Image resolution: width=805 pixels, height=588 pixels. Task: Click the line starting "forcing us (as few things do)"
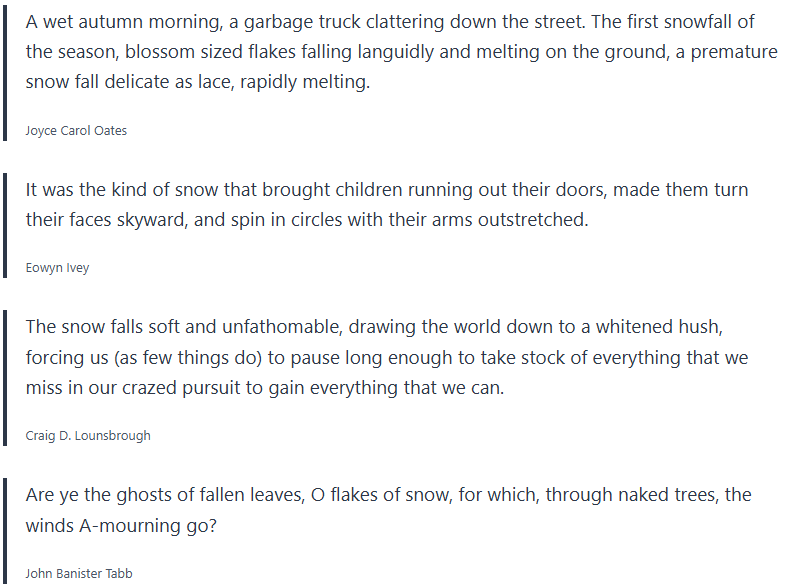point(387,357)
